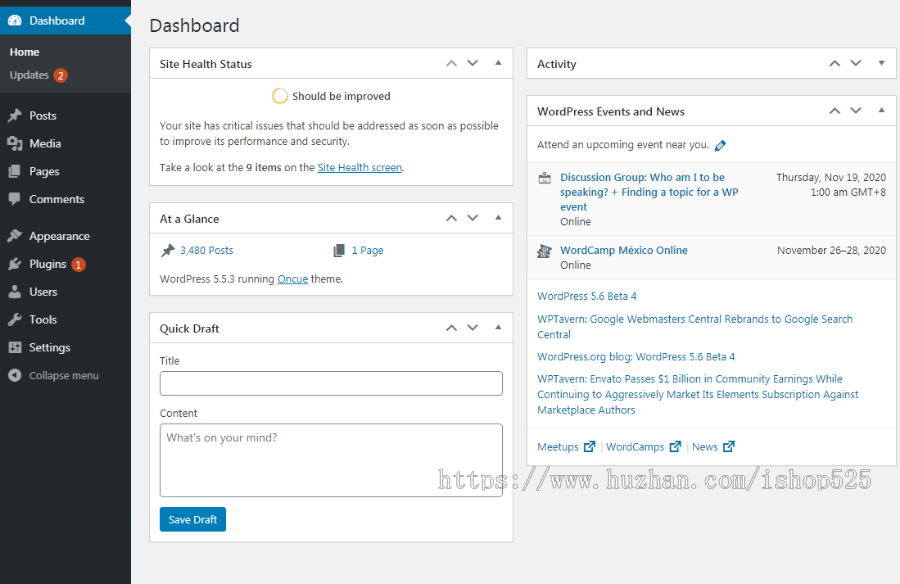This screenshot has height=584, width=900.
Task: Move Quick Draft widget up
Action: (452, 328)
